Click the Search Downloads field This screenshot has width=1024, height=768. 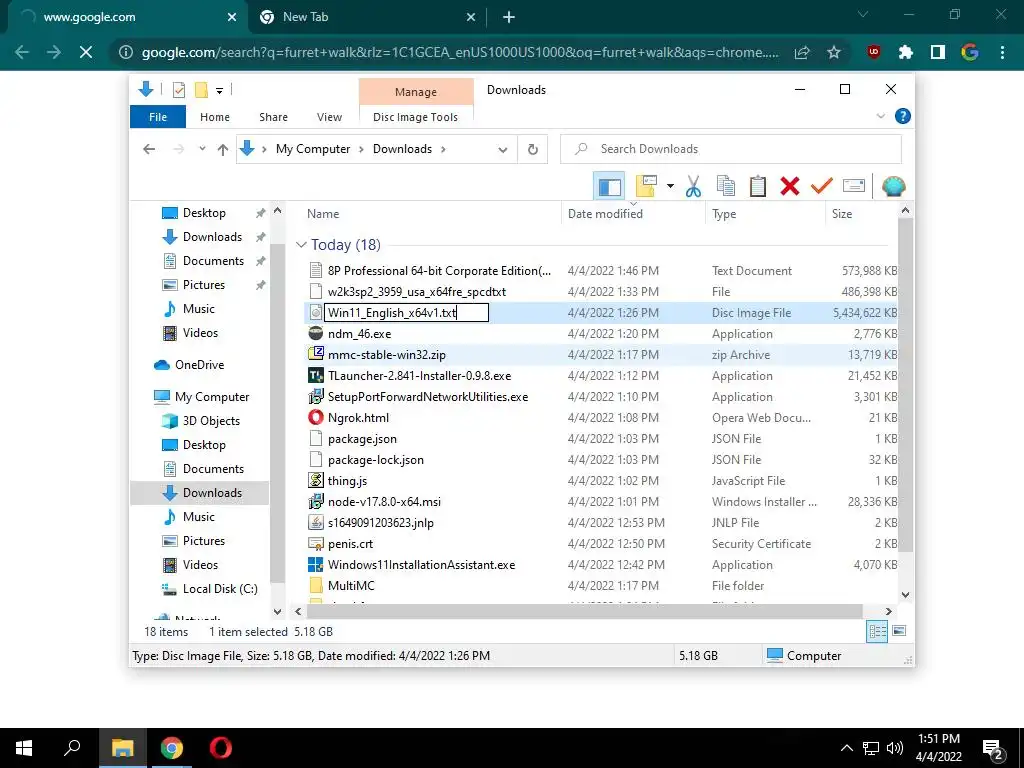[x=731, y=149]
